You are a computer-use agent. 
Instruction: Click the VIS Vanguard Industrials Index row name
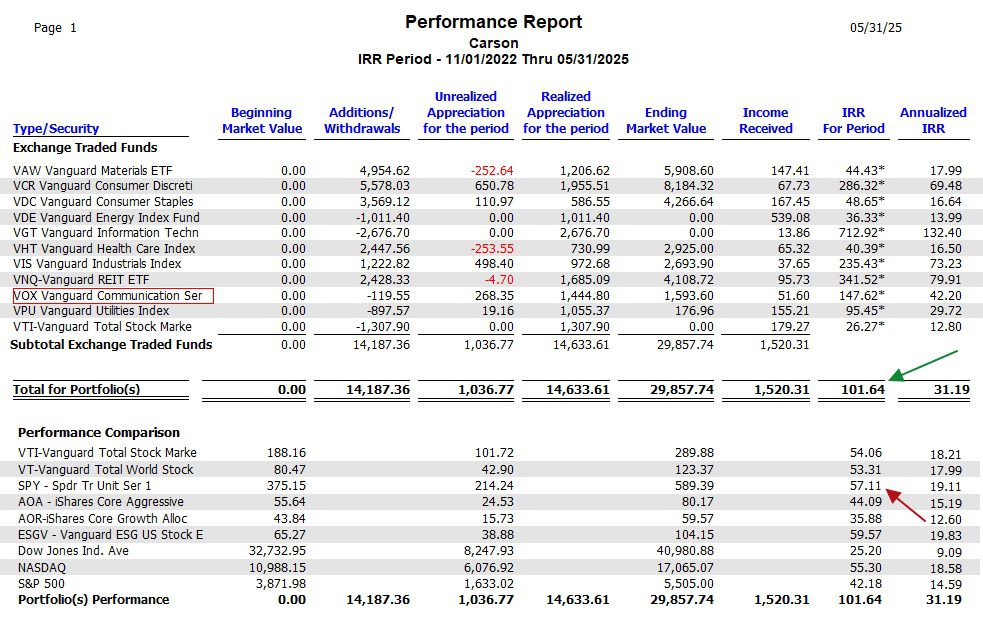click(x=97, y=264)
